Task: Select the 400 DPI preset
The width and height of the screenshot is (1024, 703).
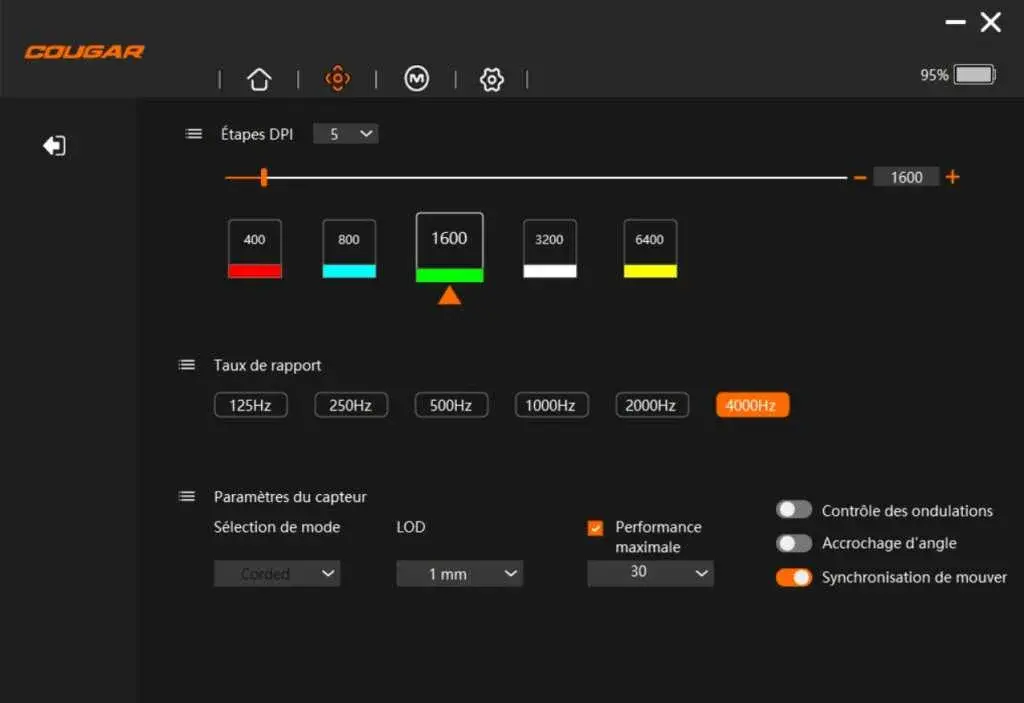Action: coord(254,248)
